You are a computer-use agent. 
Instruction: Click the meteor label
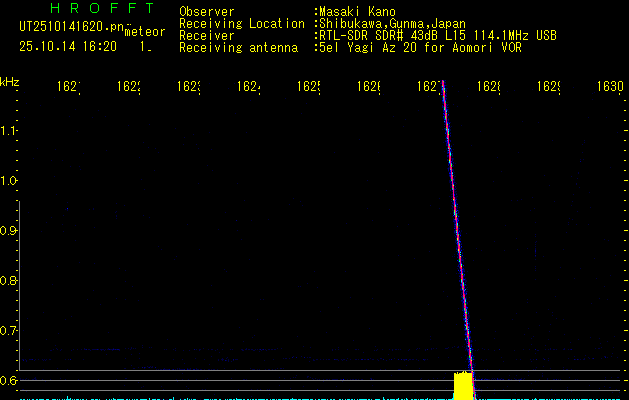[145, 32]
